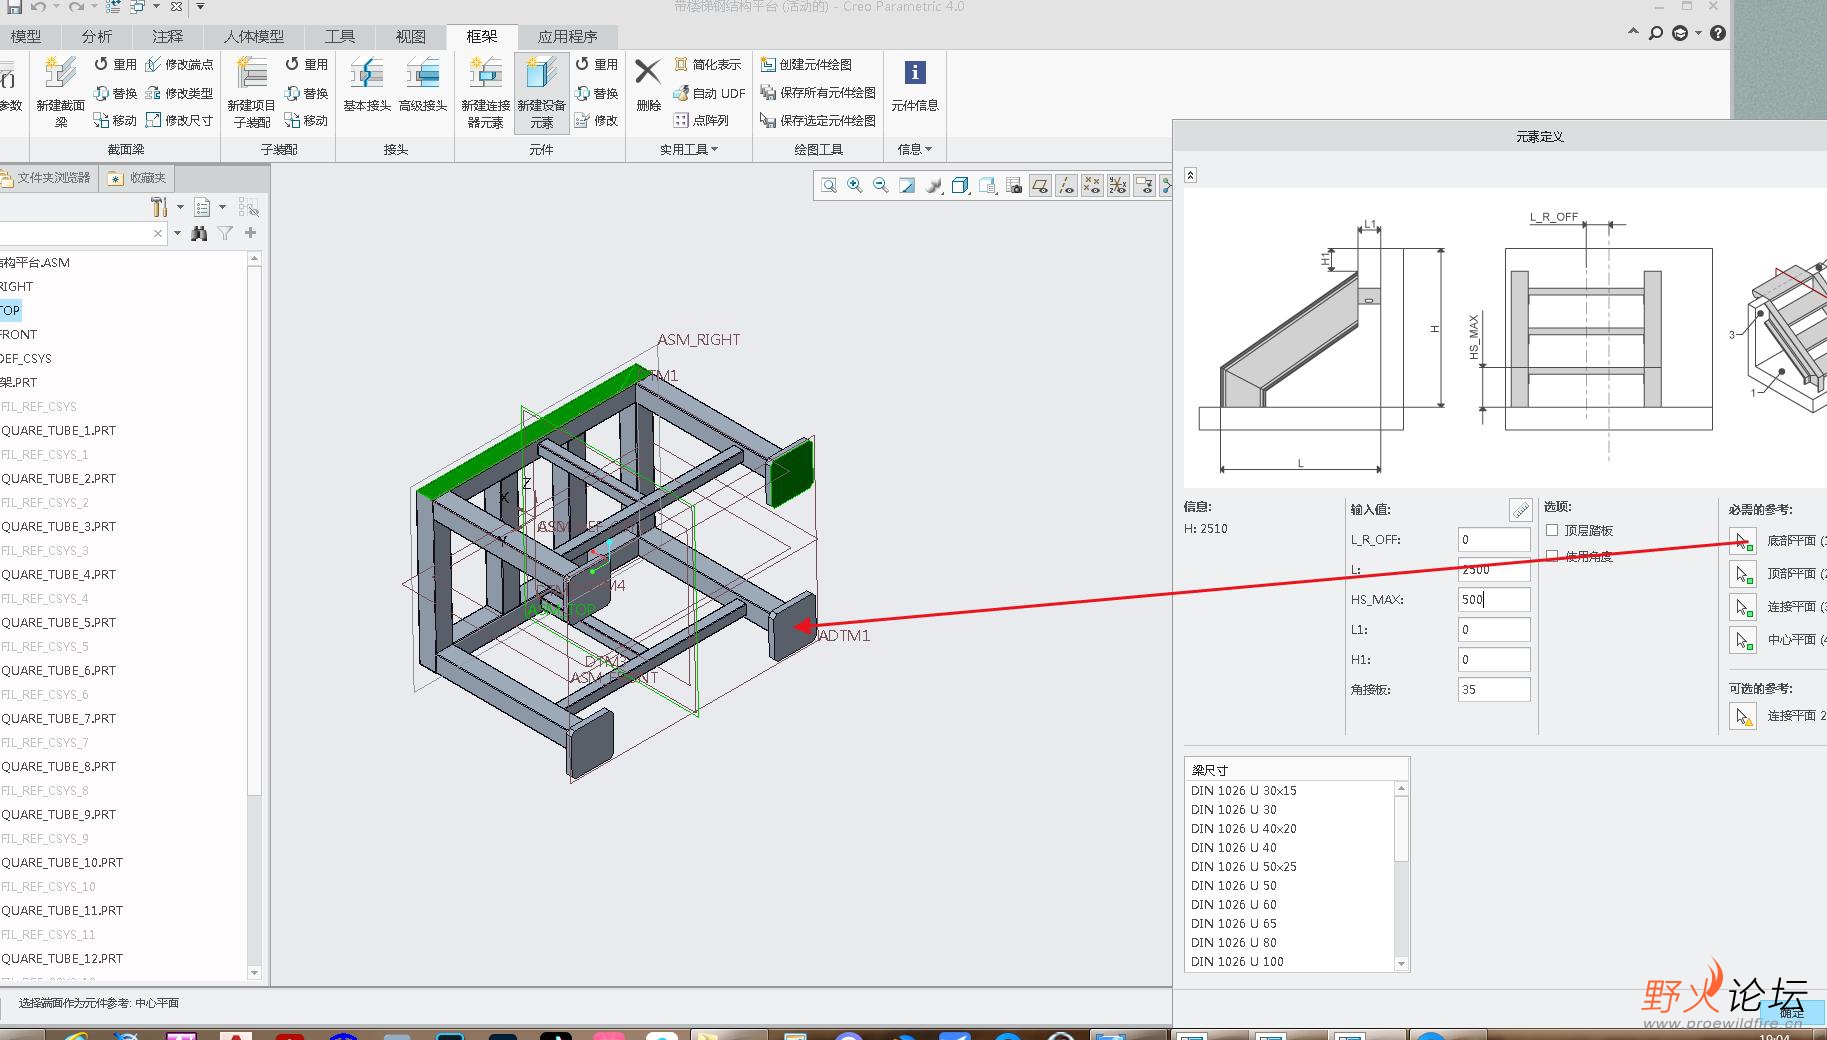Toggle datum axis display
The image size is (1827, 1040).
[1066, 185]
